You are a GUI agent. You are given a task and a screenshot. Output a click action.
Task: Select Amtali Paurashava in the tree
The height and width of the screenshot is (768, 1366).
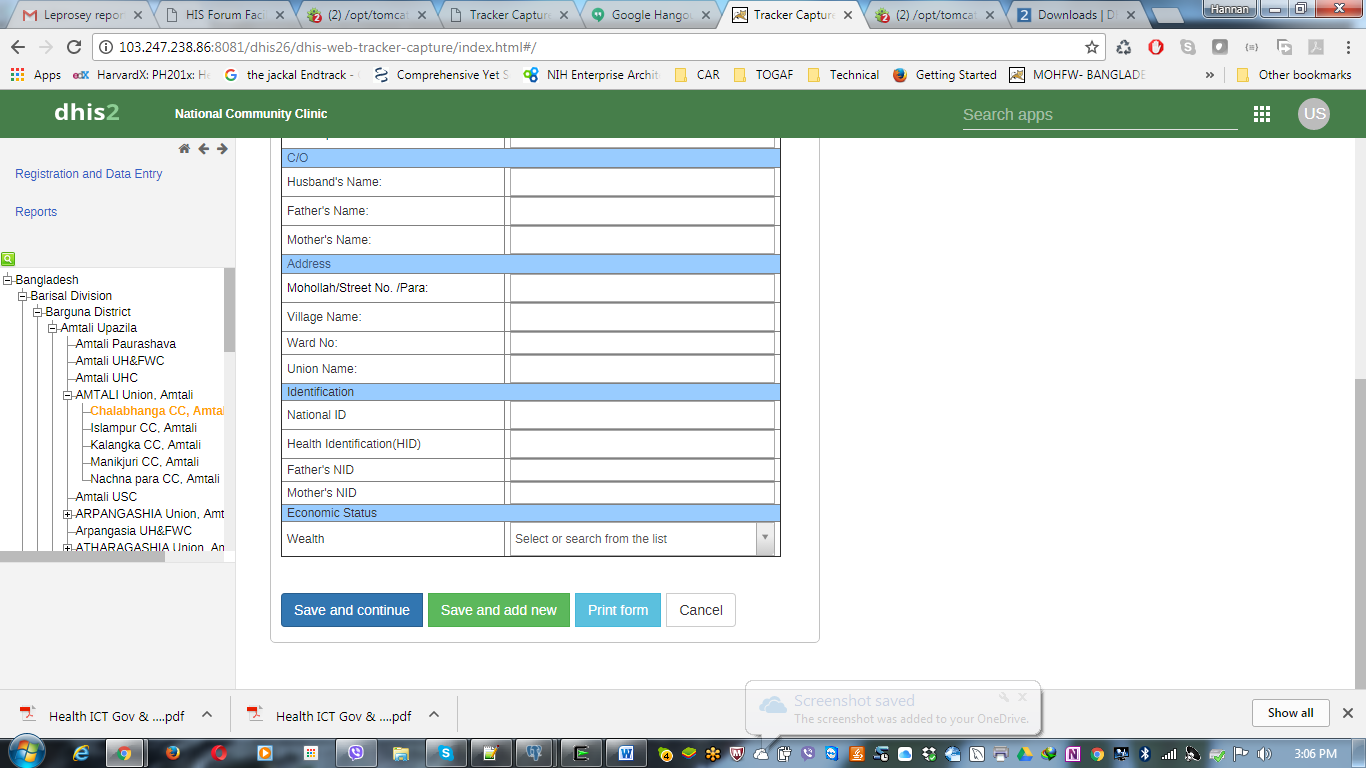coord(126,344)
